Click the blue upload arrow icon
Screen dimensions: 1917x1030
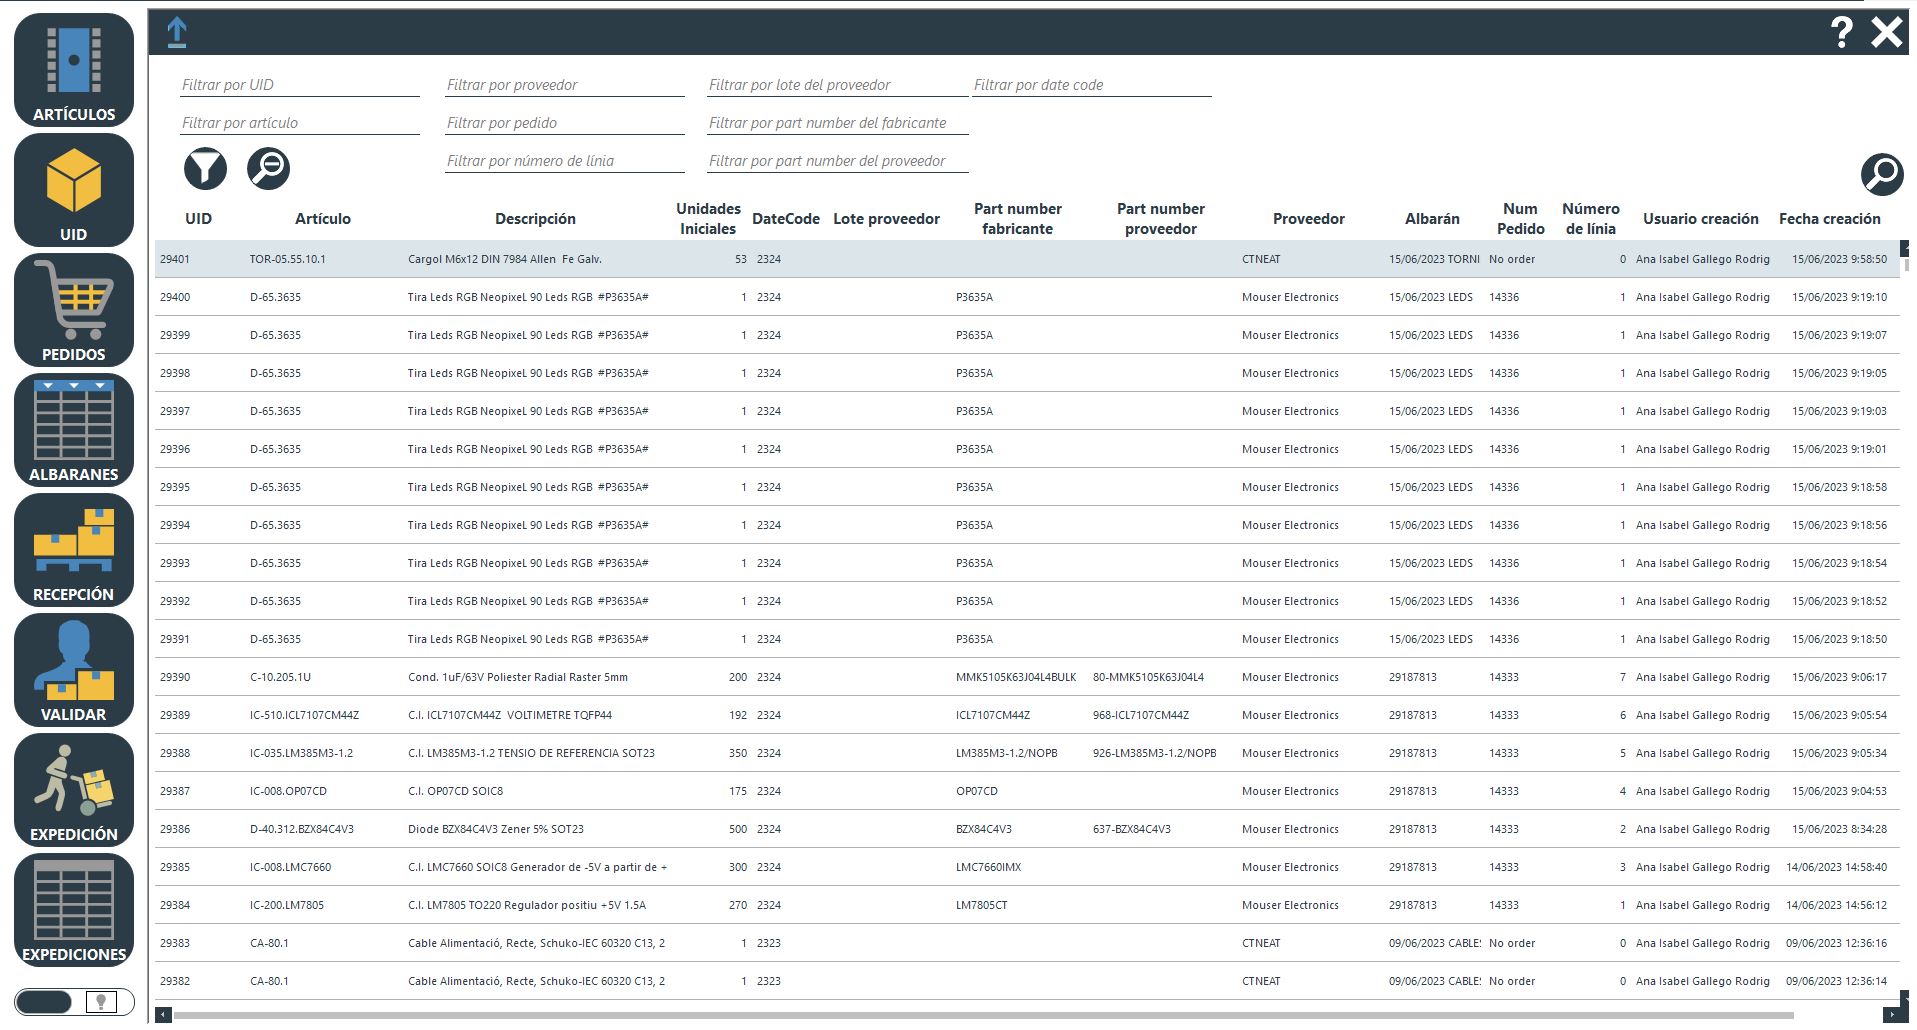177,32
